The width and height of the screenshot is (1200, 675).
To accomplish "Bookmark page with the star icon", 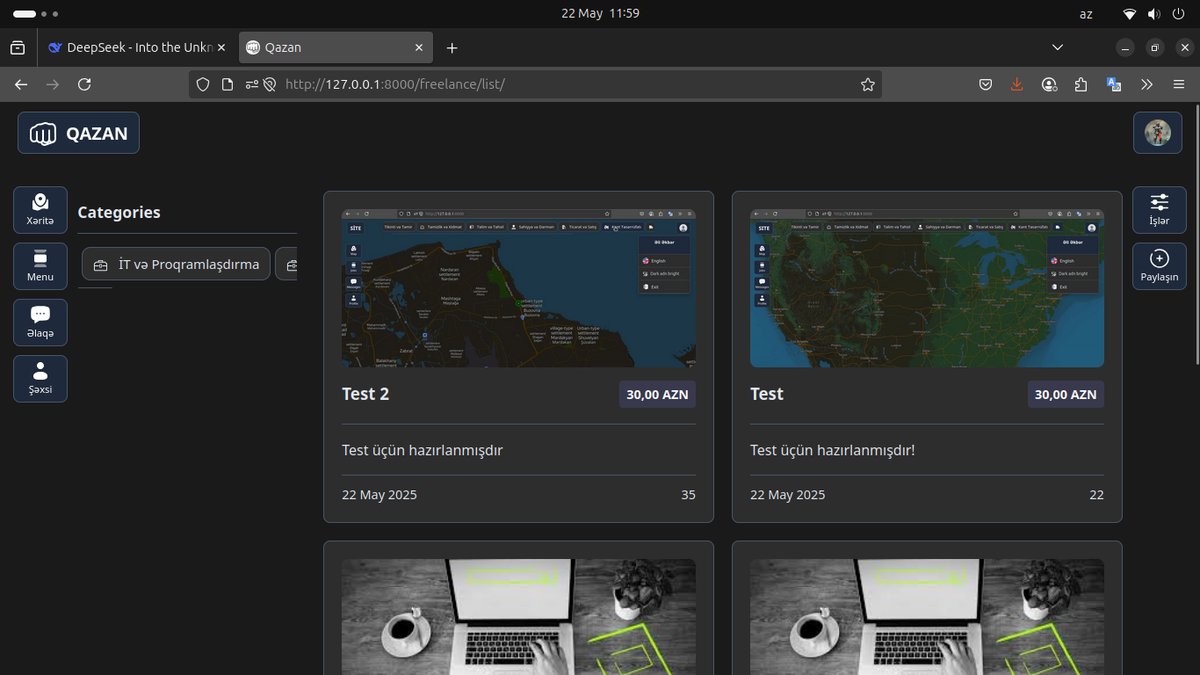I will click(868, 85).
